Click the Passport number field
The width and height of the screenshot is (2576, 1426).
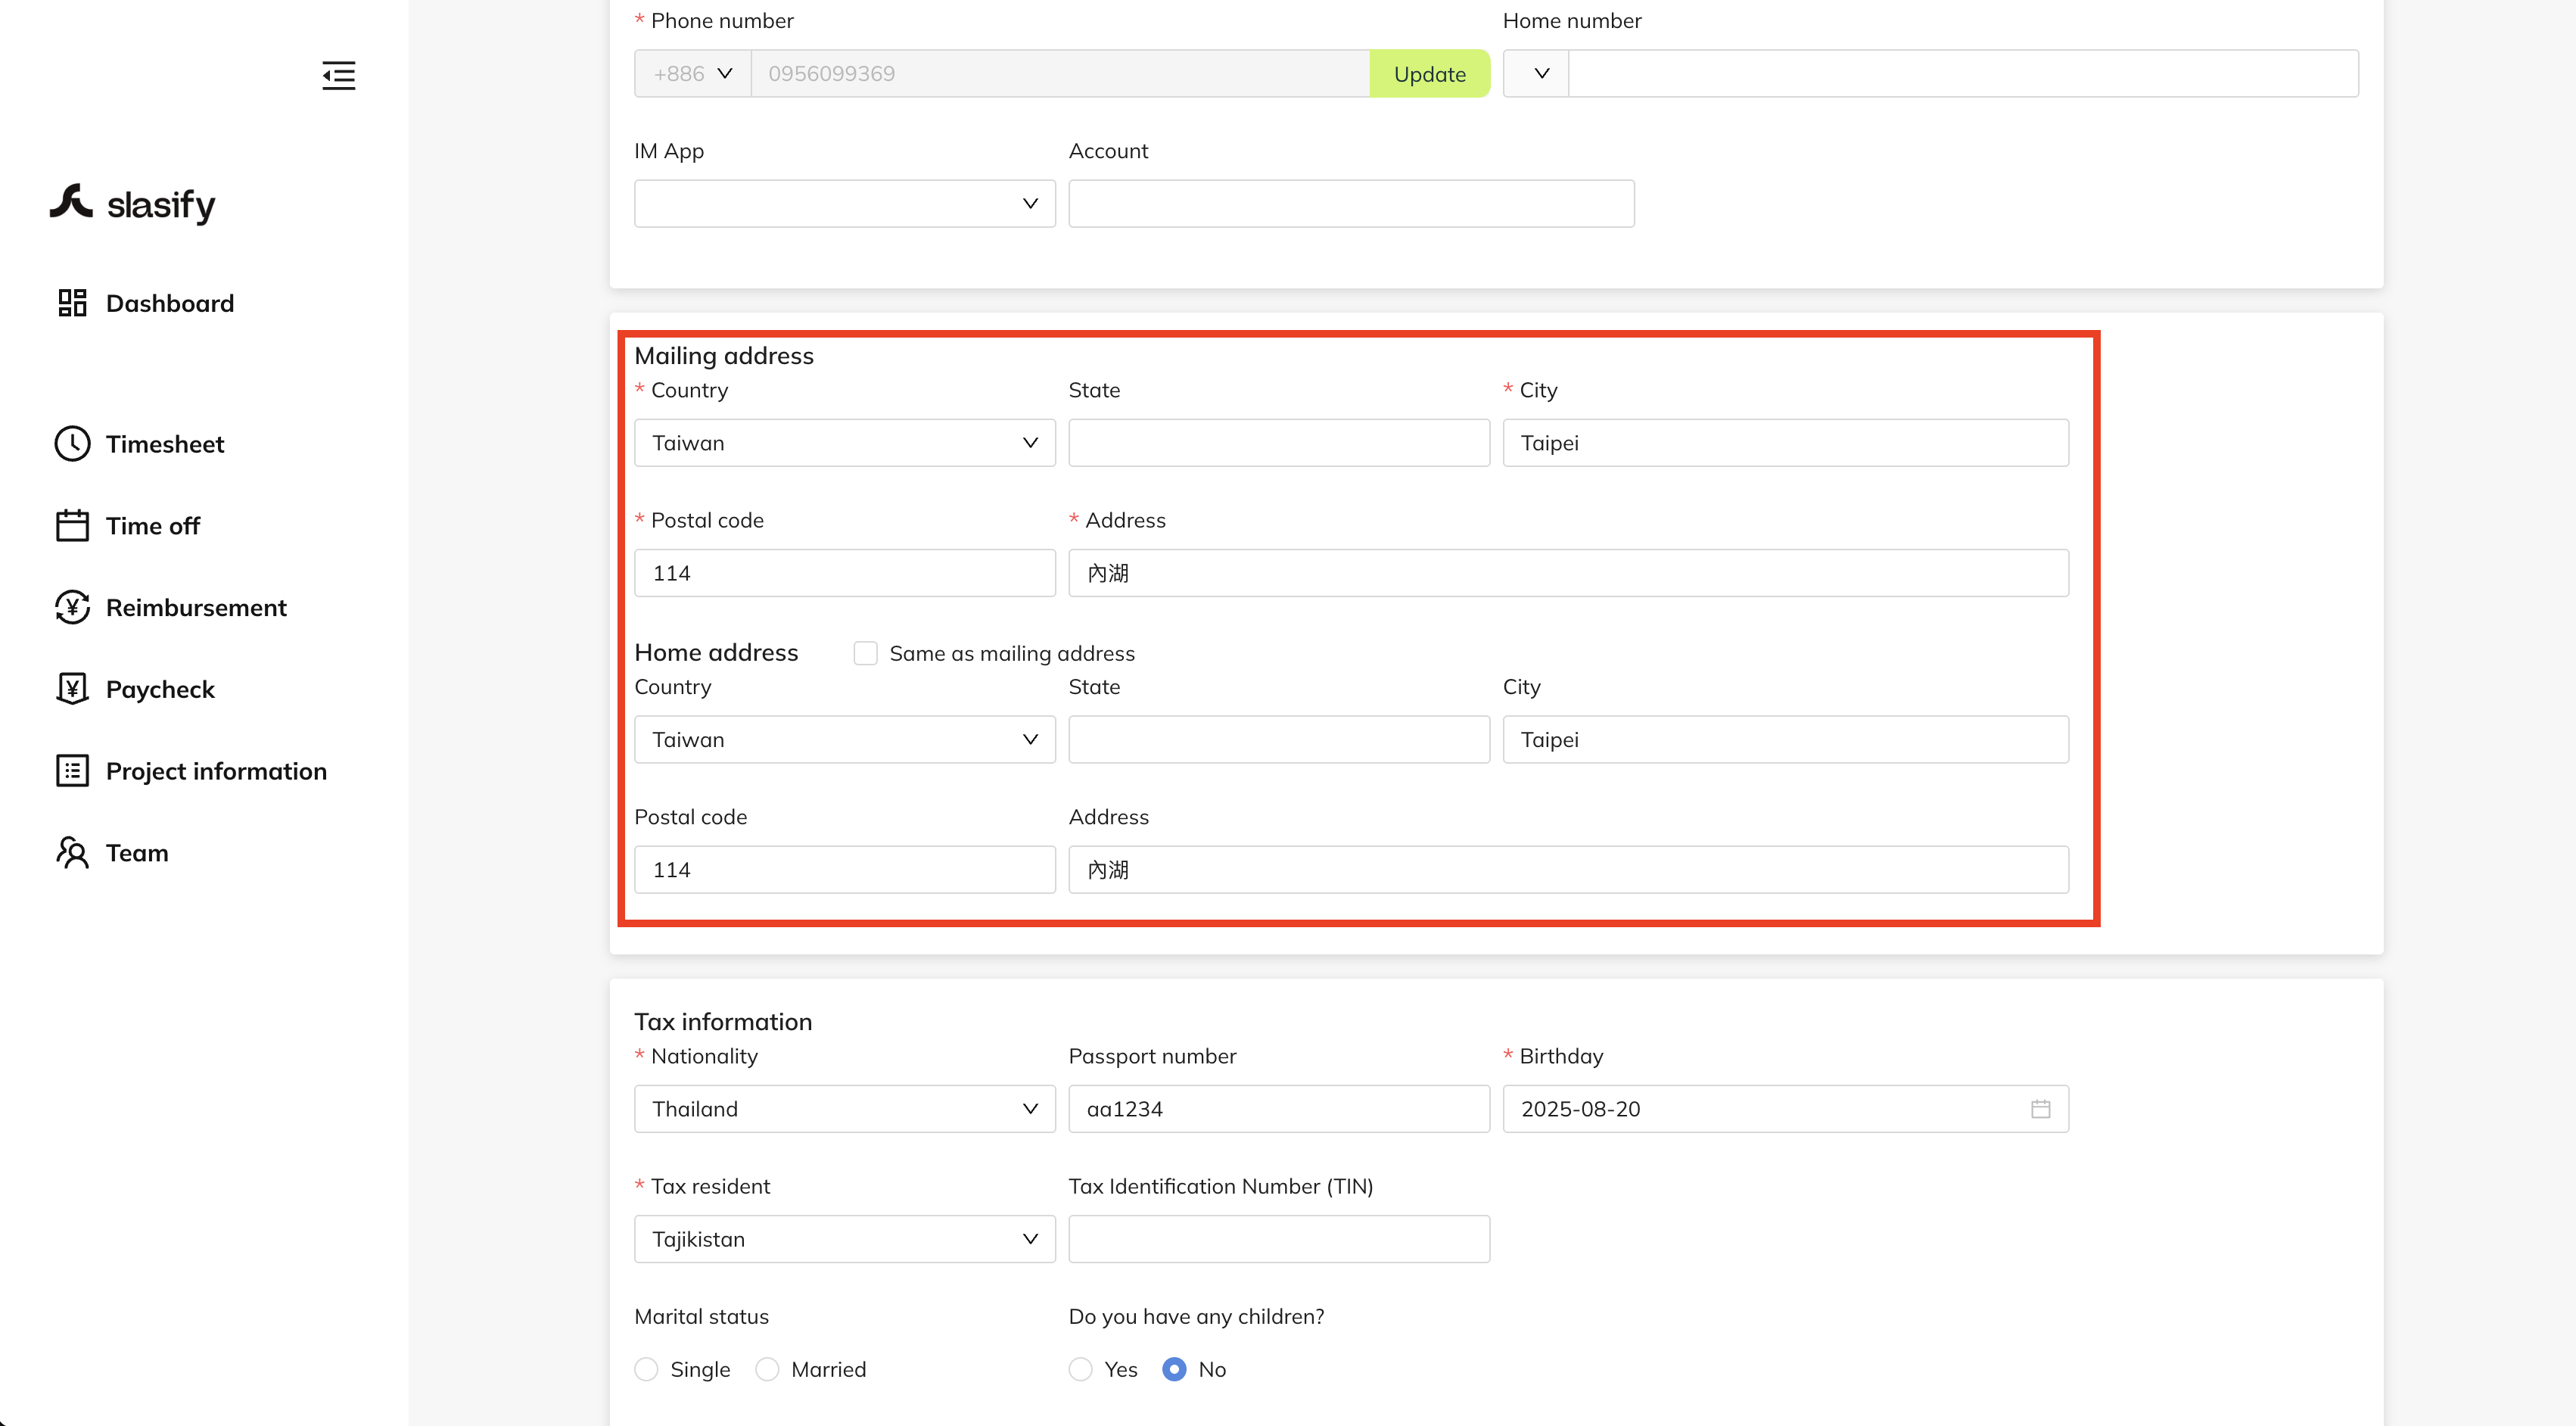pyautogui.click(x=1279, y=1109)
